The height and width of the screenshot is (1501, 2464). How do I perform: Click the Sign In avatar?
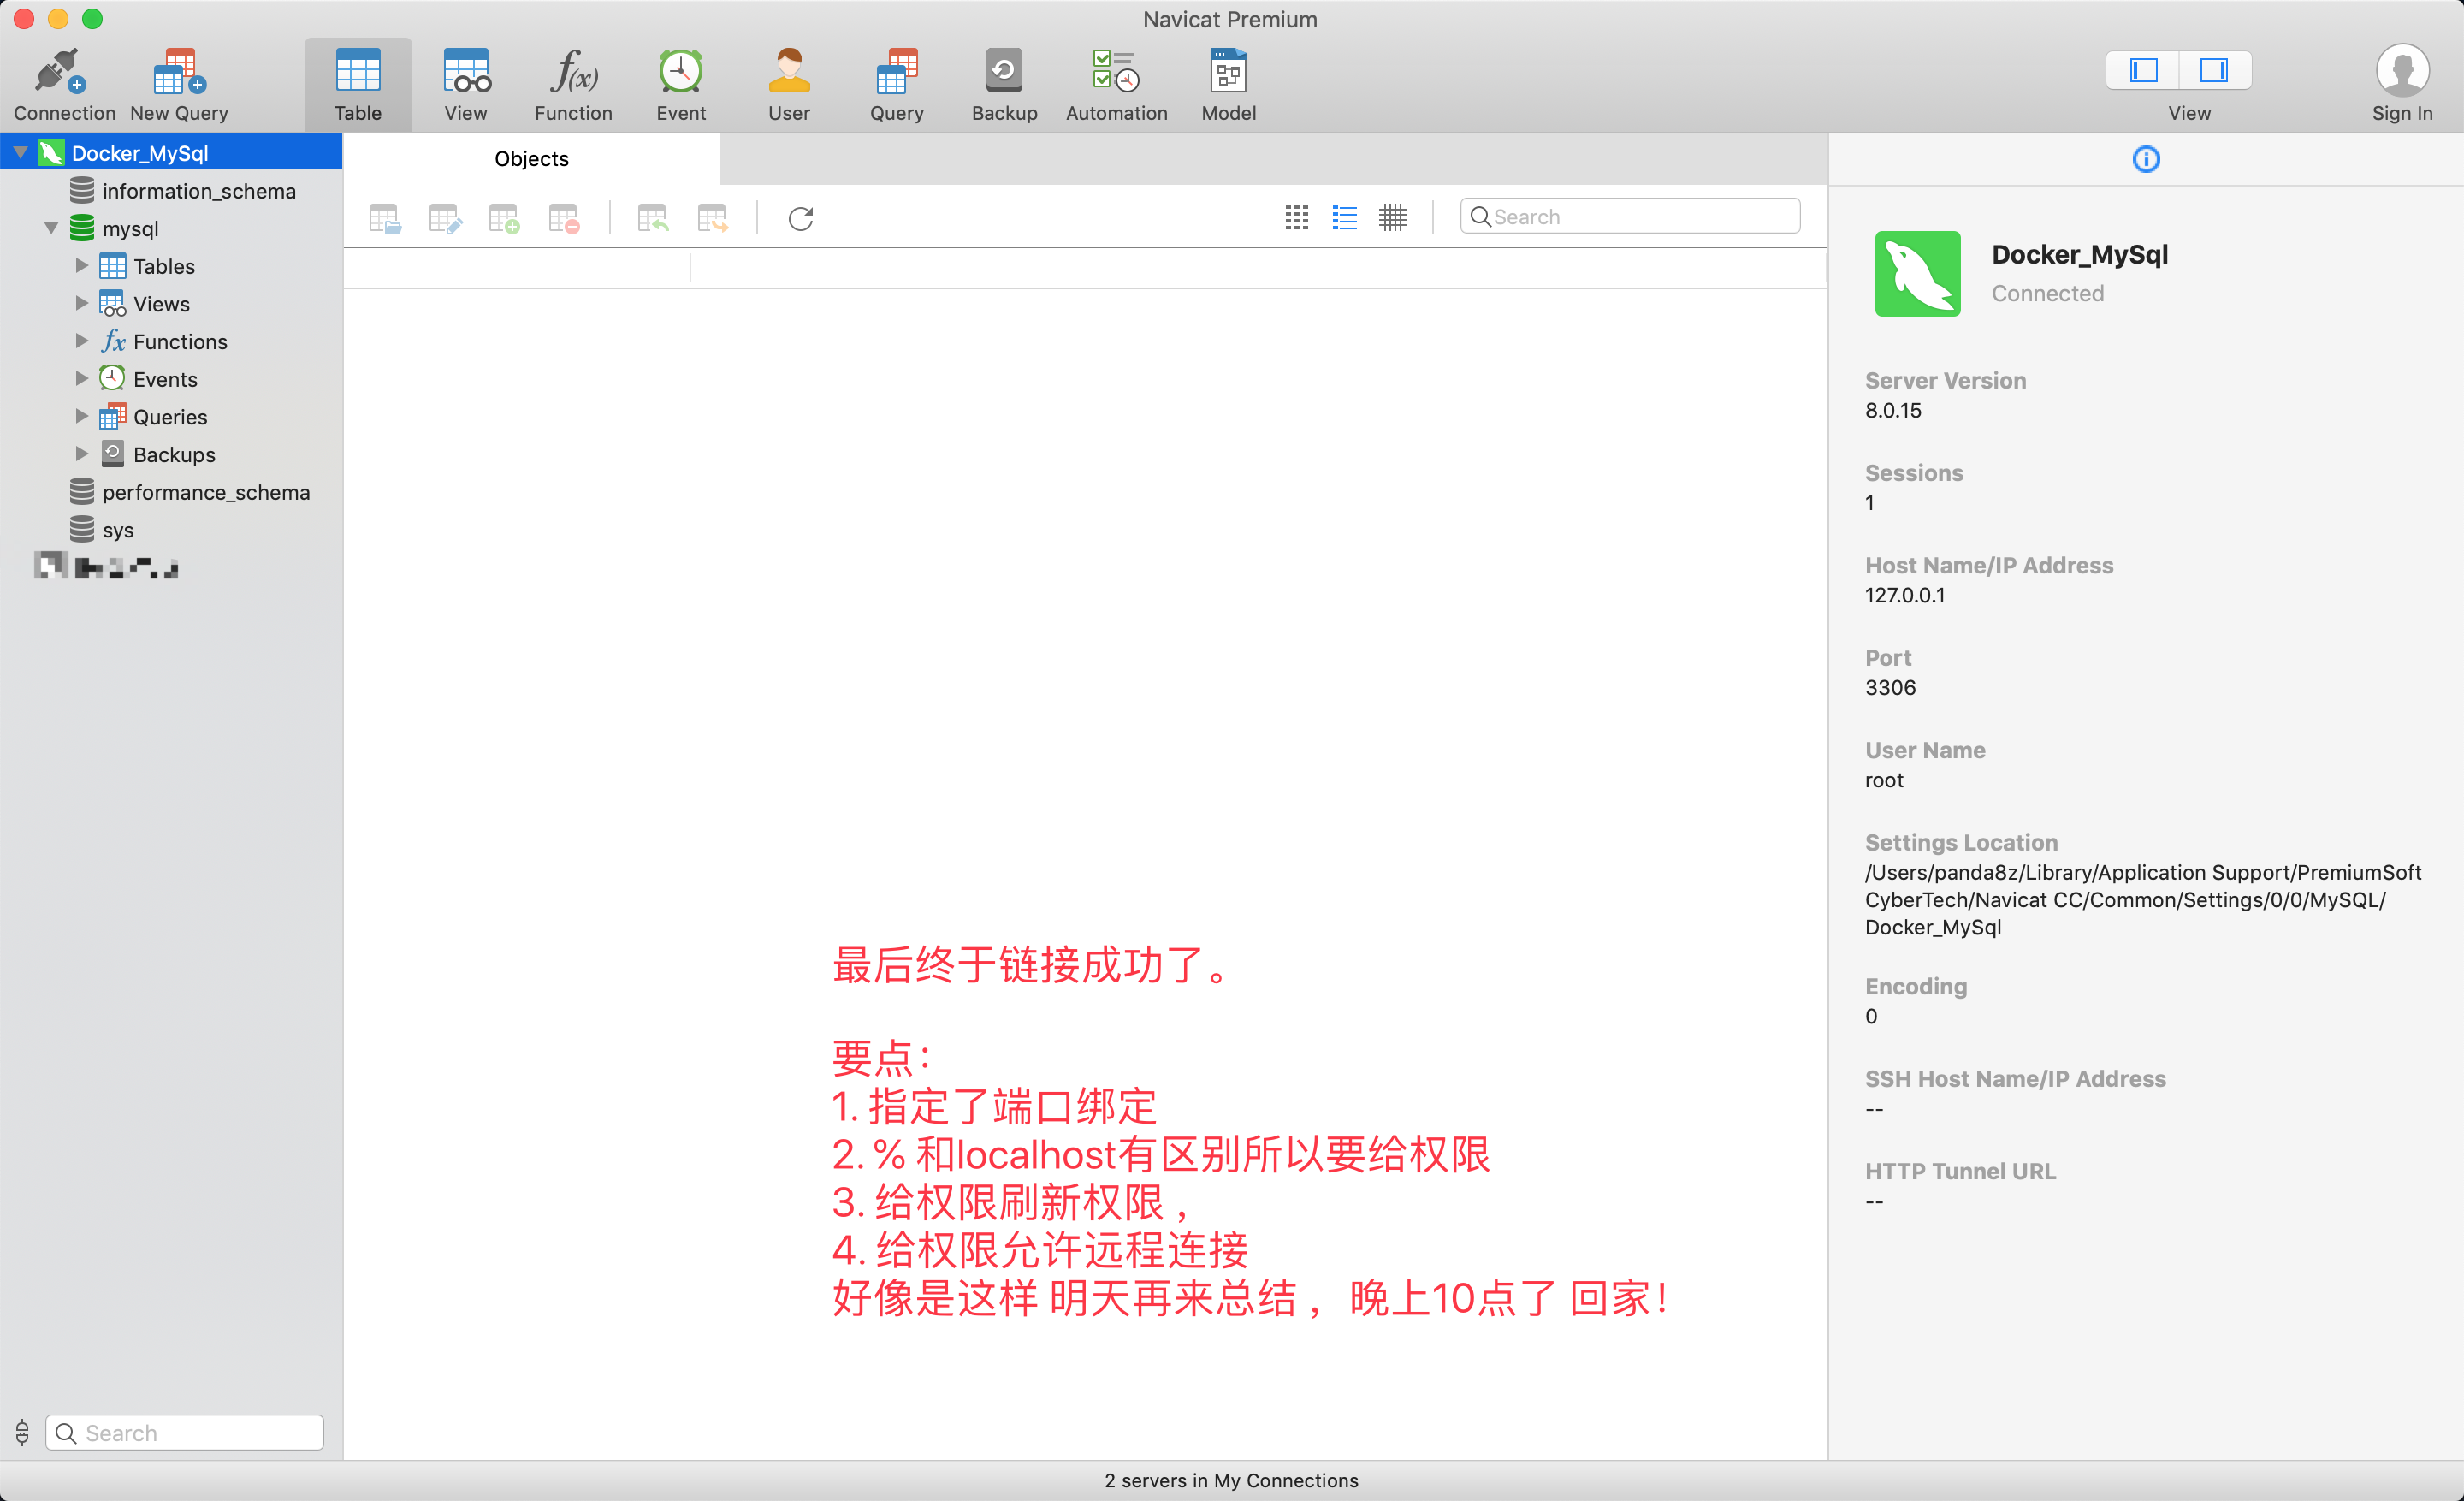click(x=2402, y=72)
